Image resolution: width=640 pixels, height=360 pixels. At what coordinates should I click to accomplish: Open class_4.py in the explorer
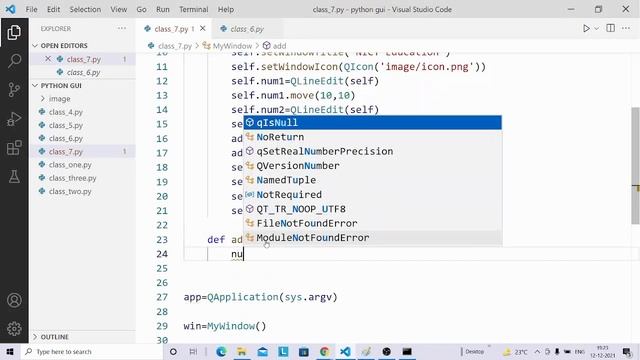coord(83,112)
